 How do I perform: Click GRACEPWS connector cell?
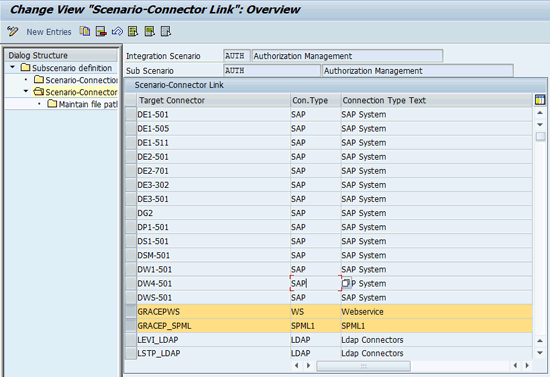(213, 311)
